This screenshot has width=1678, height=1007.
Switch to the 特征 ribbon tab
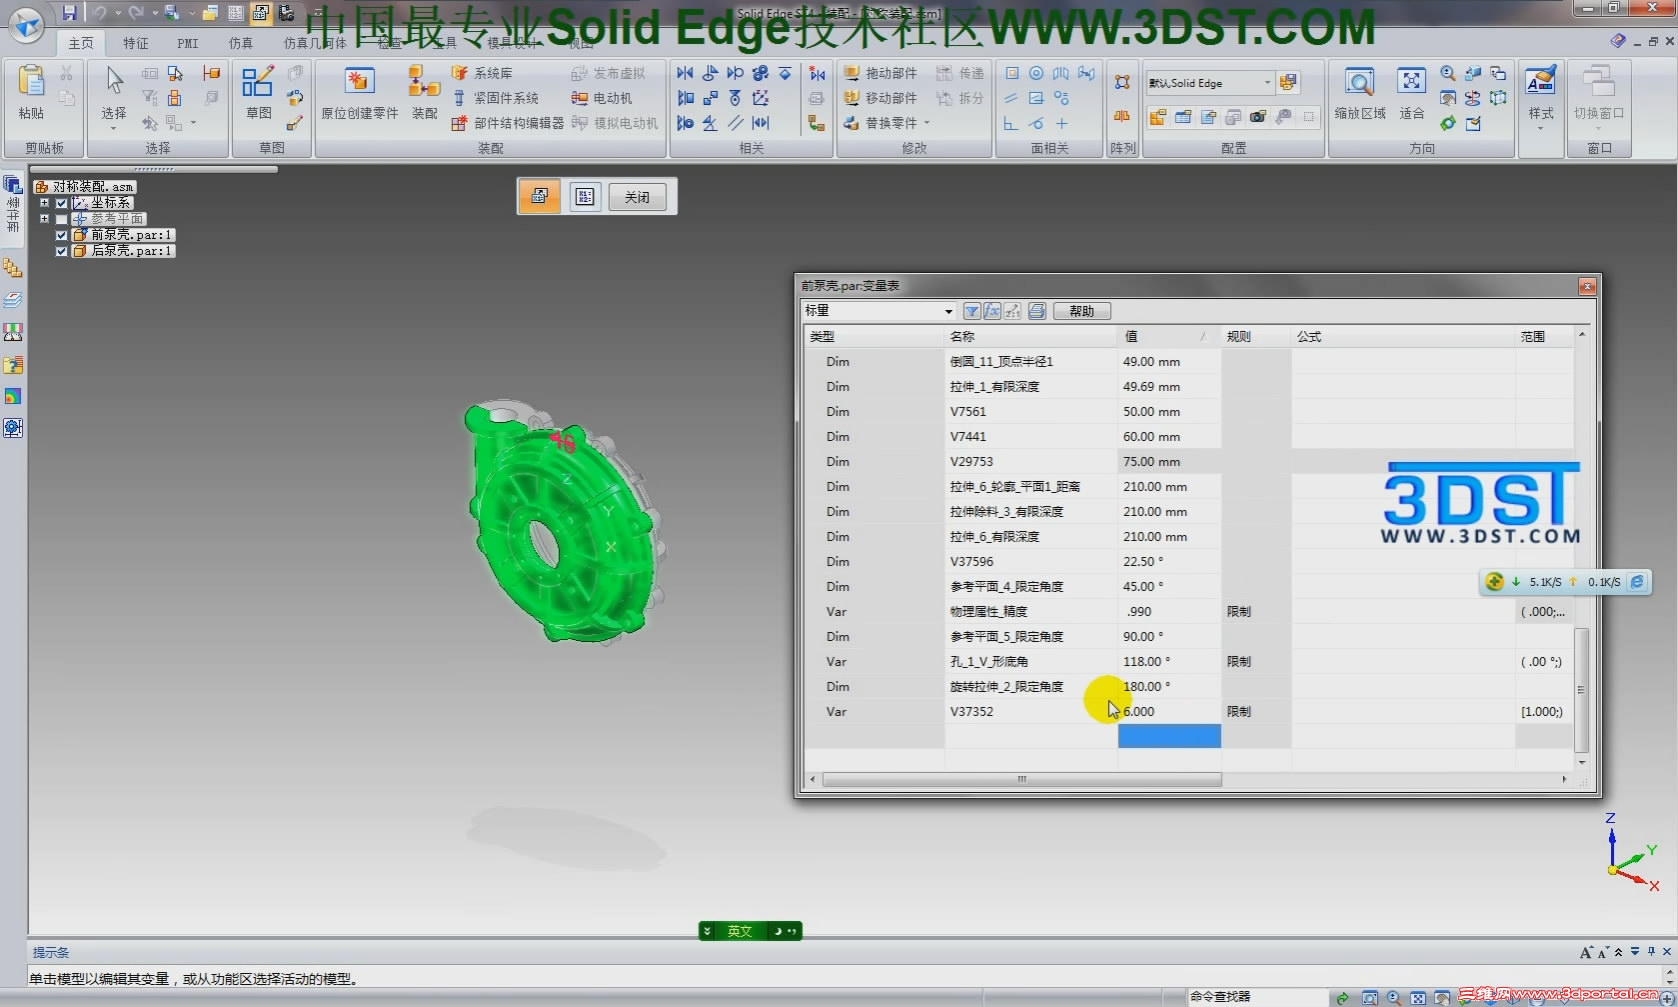(135, 43)
